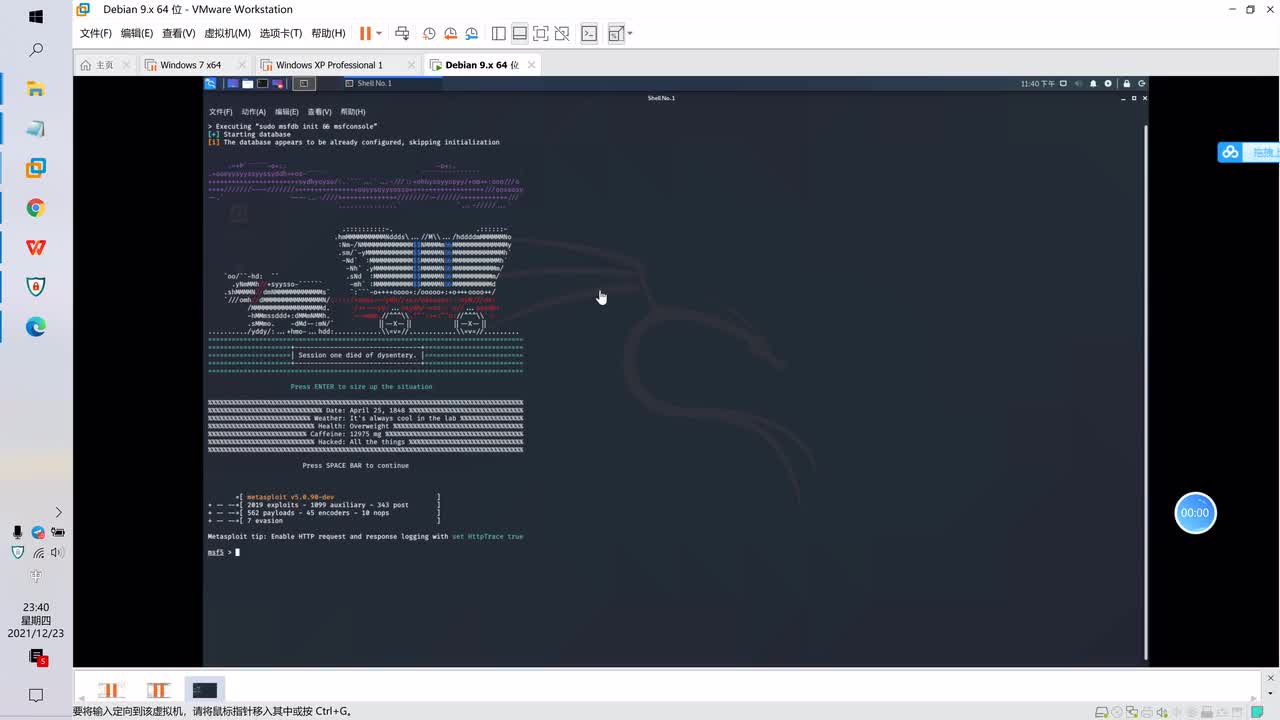Close the Debian 9.x 64 位 tab

point(531,65)
